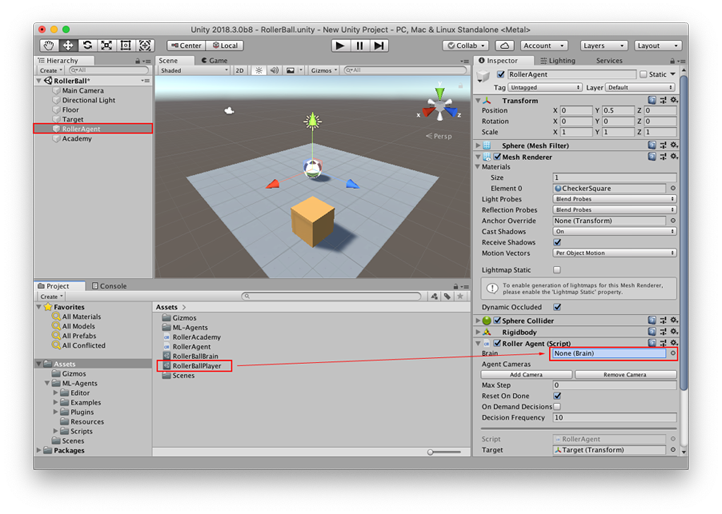Expand the Rigidbody component
Image resolution: width=722 pixels, height=514 pixels.
478,332
